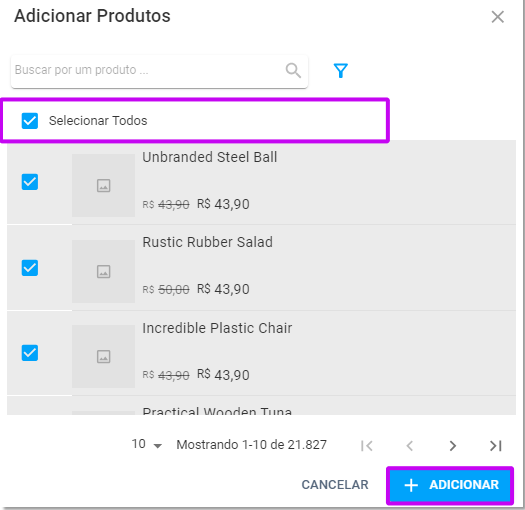Uncheck the Selecionar Todos checkbox
The image size is (525, 510).
click(30, 121)
